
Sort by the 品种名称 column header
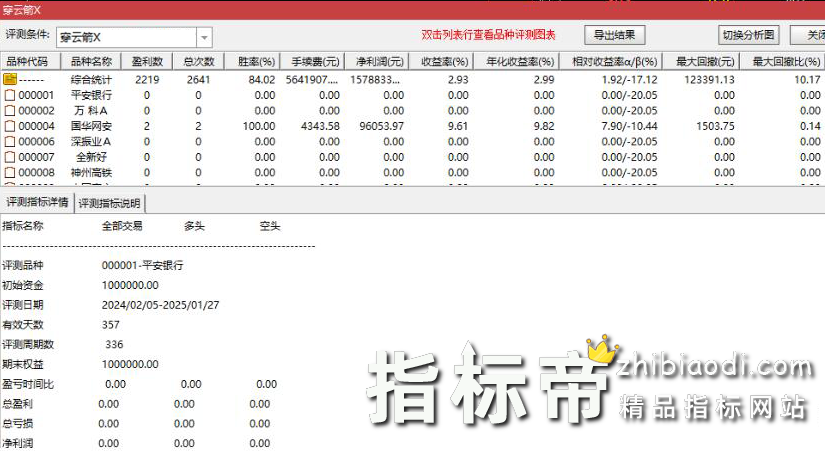pos(91,62)
